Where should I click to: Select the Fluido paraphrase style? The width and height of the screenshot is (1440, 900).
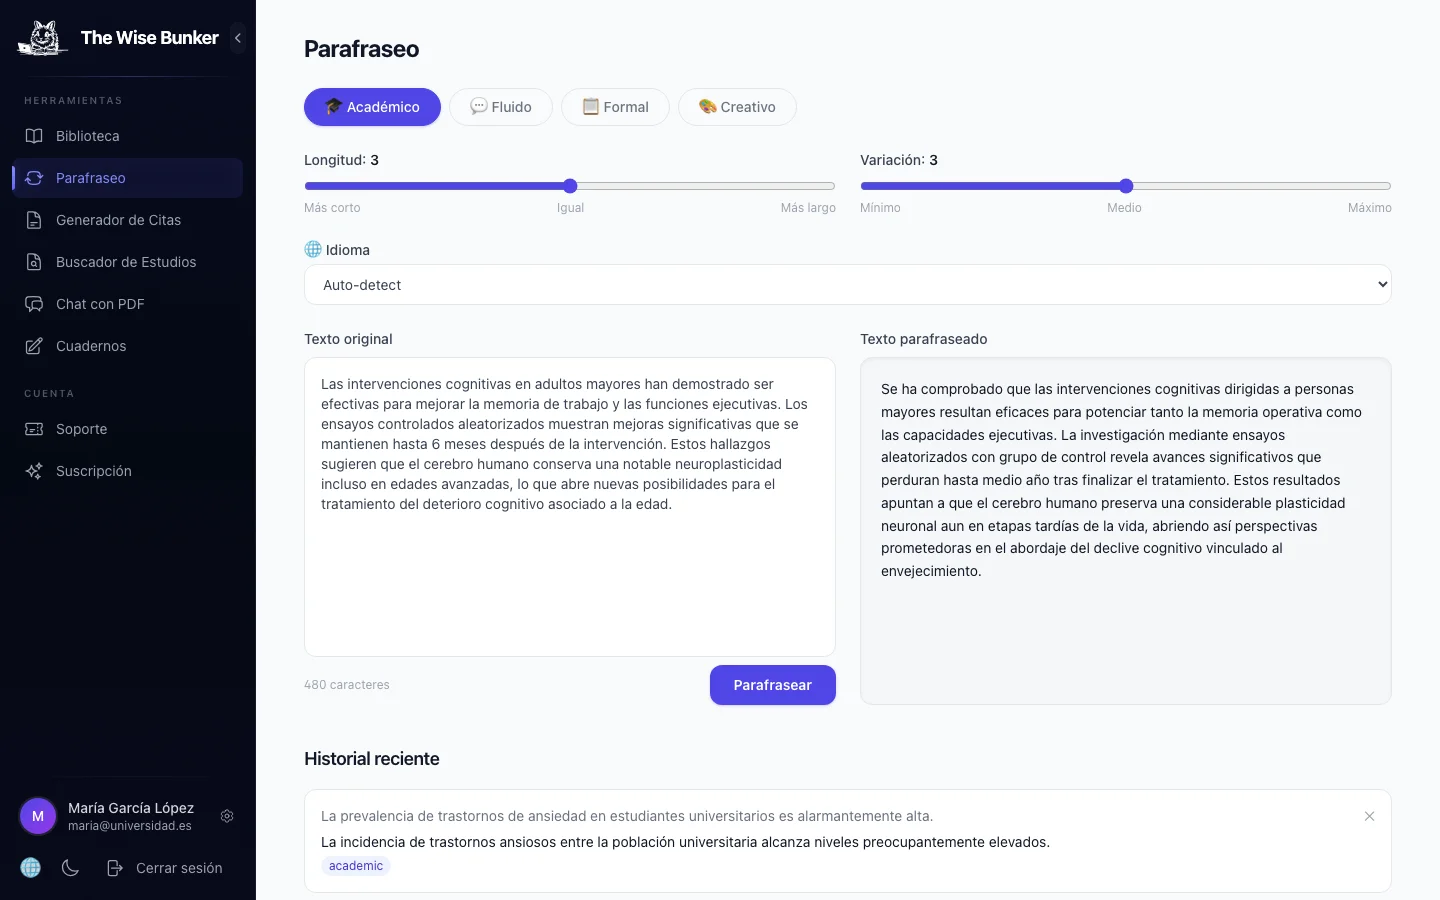point(500,107)
